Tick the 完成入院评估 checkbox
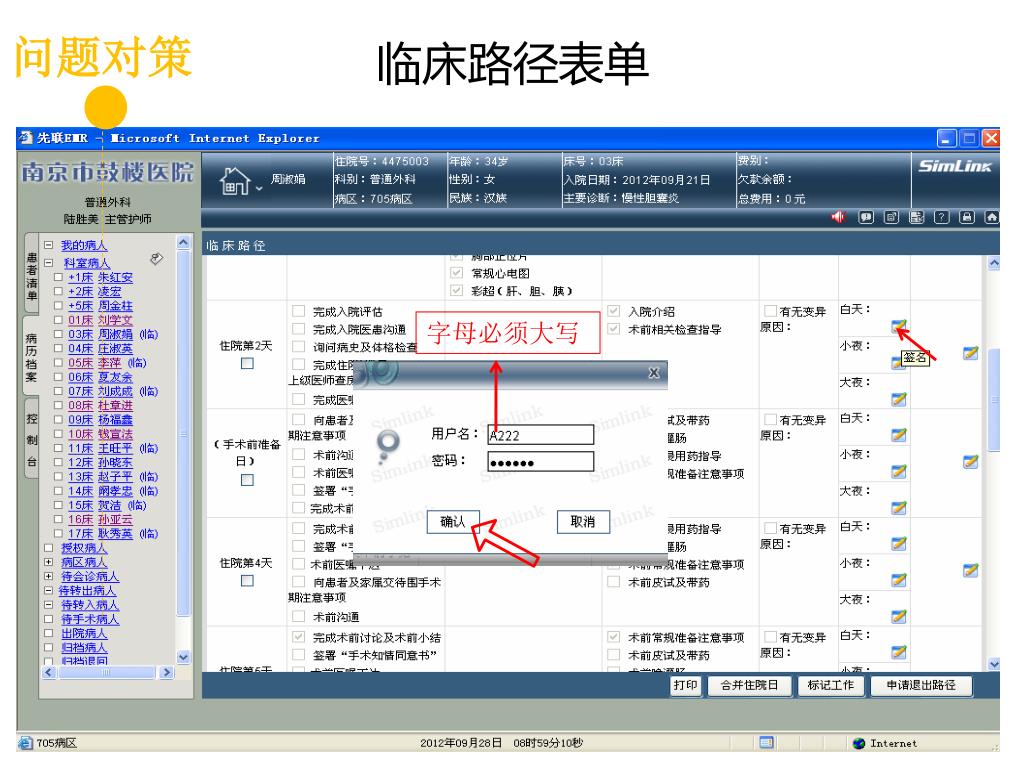 pos(298,311)
